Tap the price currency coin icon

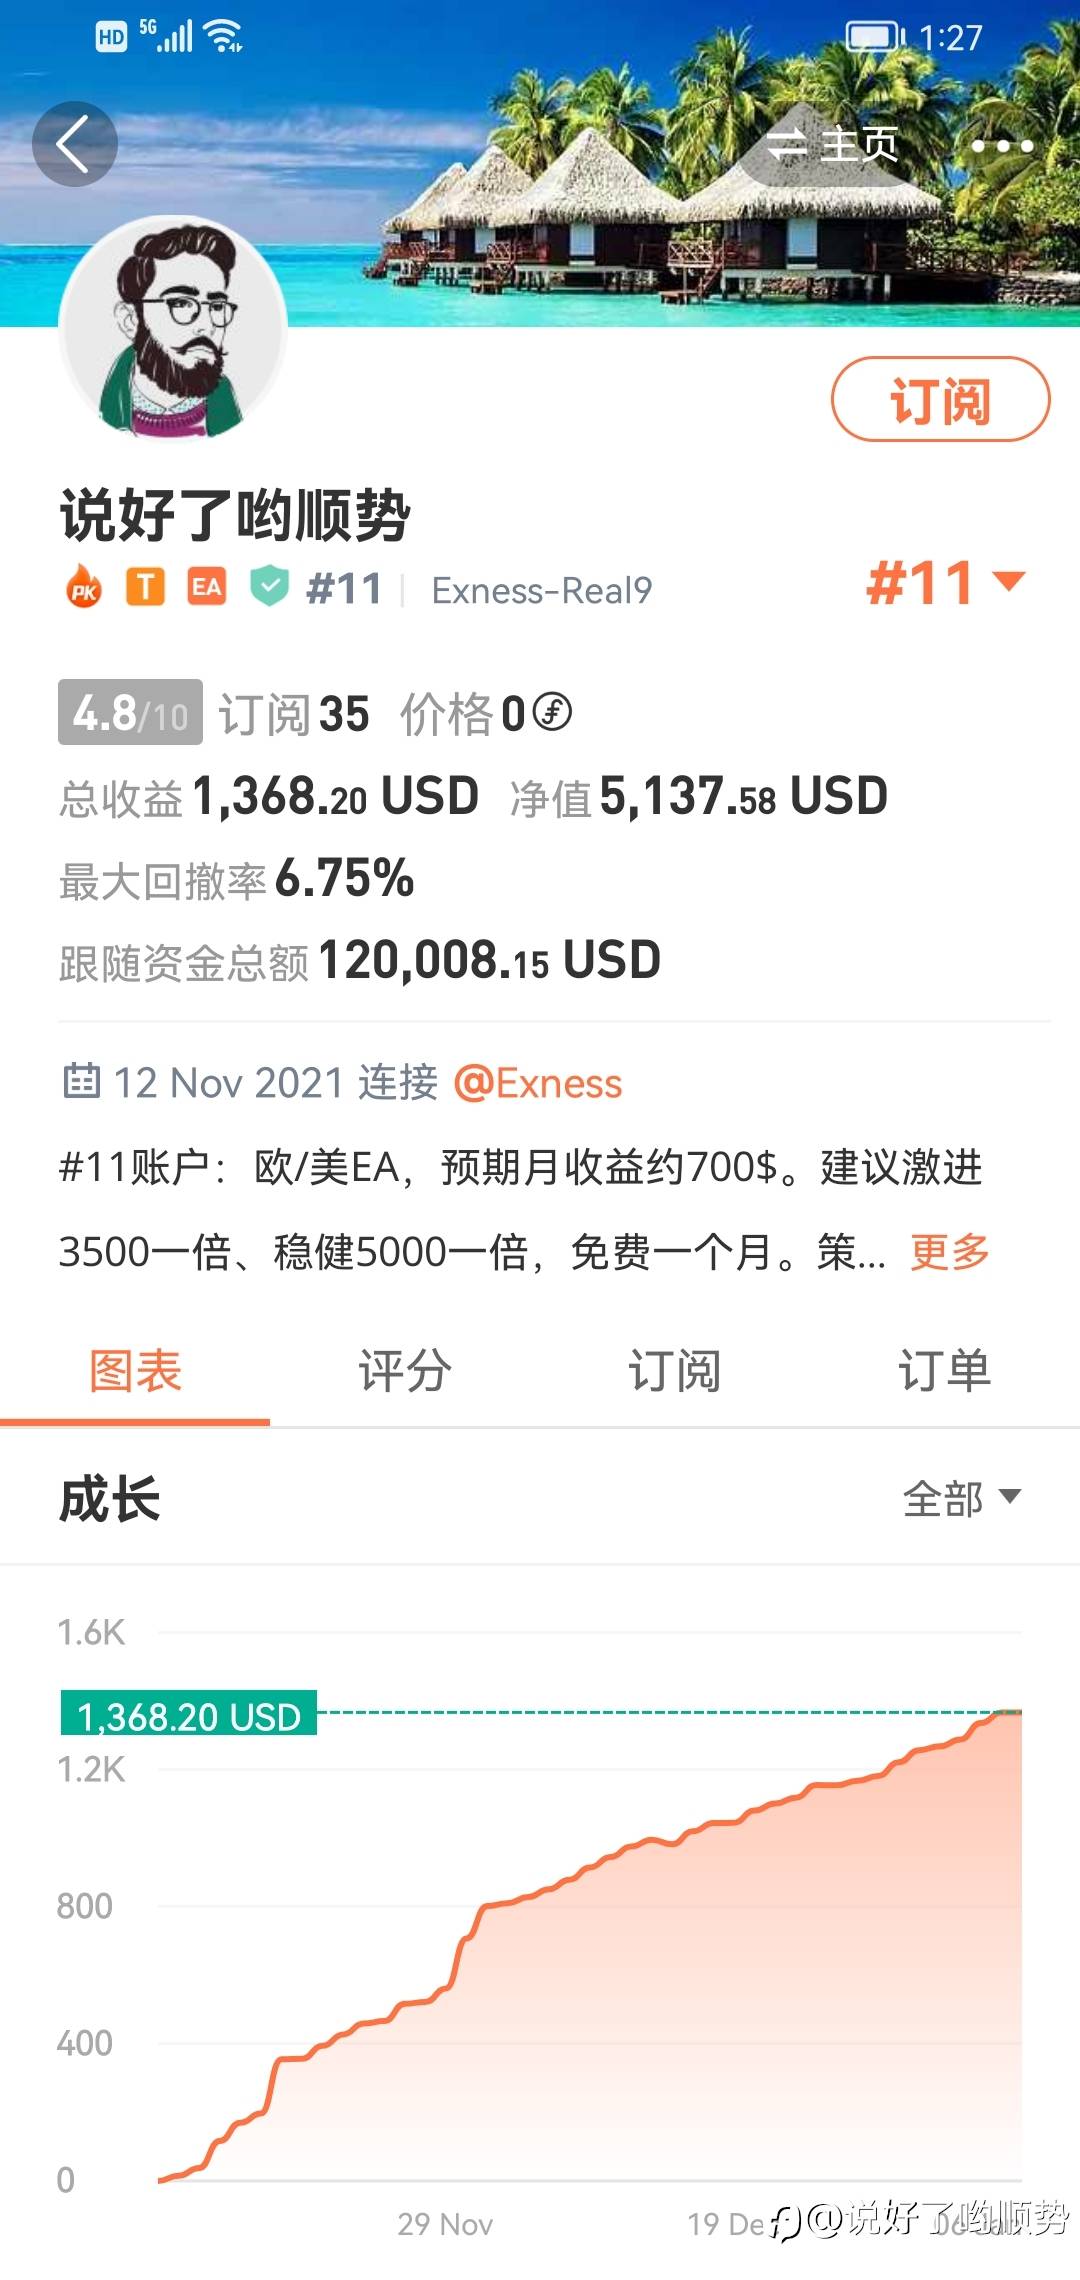point(552,712)
